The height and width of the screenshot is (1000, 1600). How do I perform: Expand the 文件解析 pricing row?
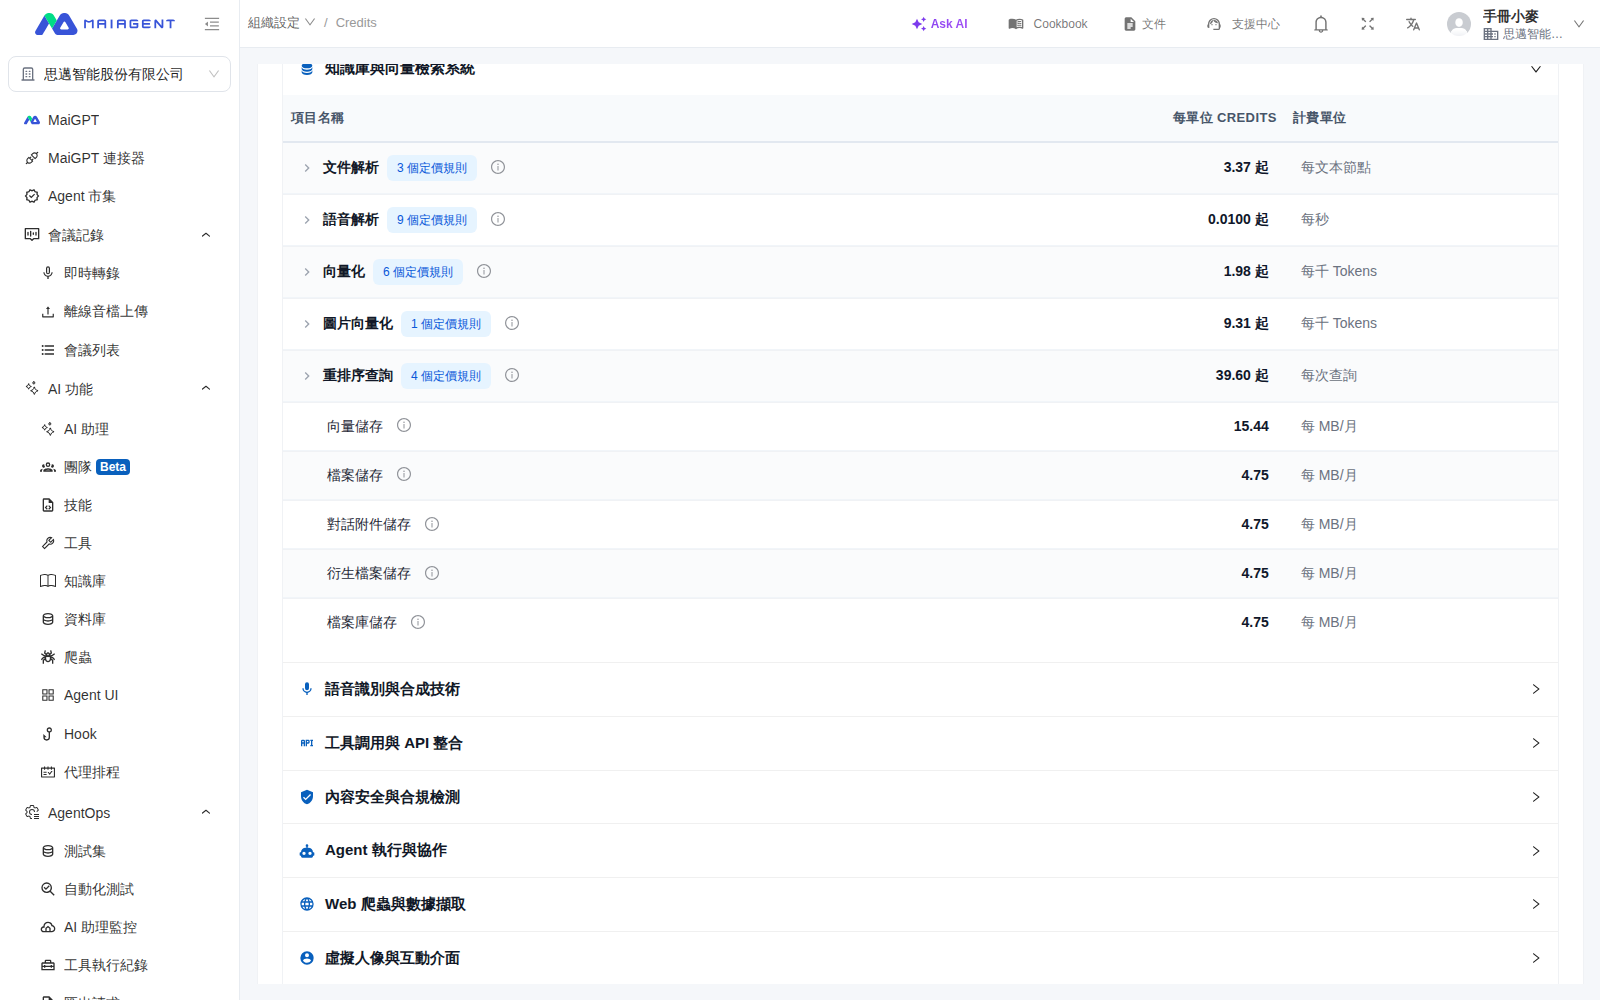[307, 168]
